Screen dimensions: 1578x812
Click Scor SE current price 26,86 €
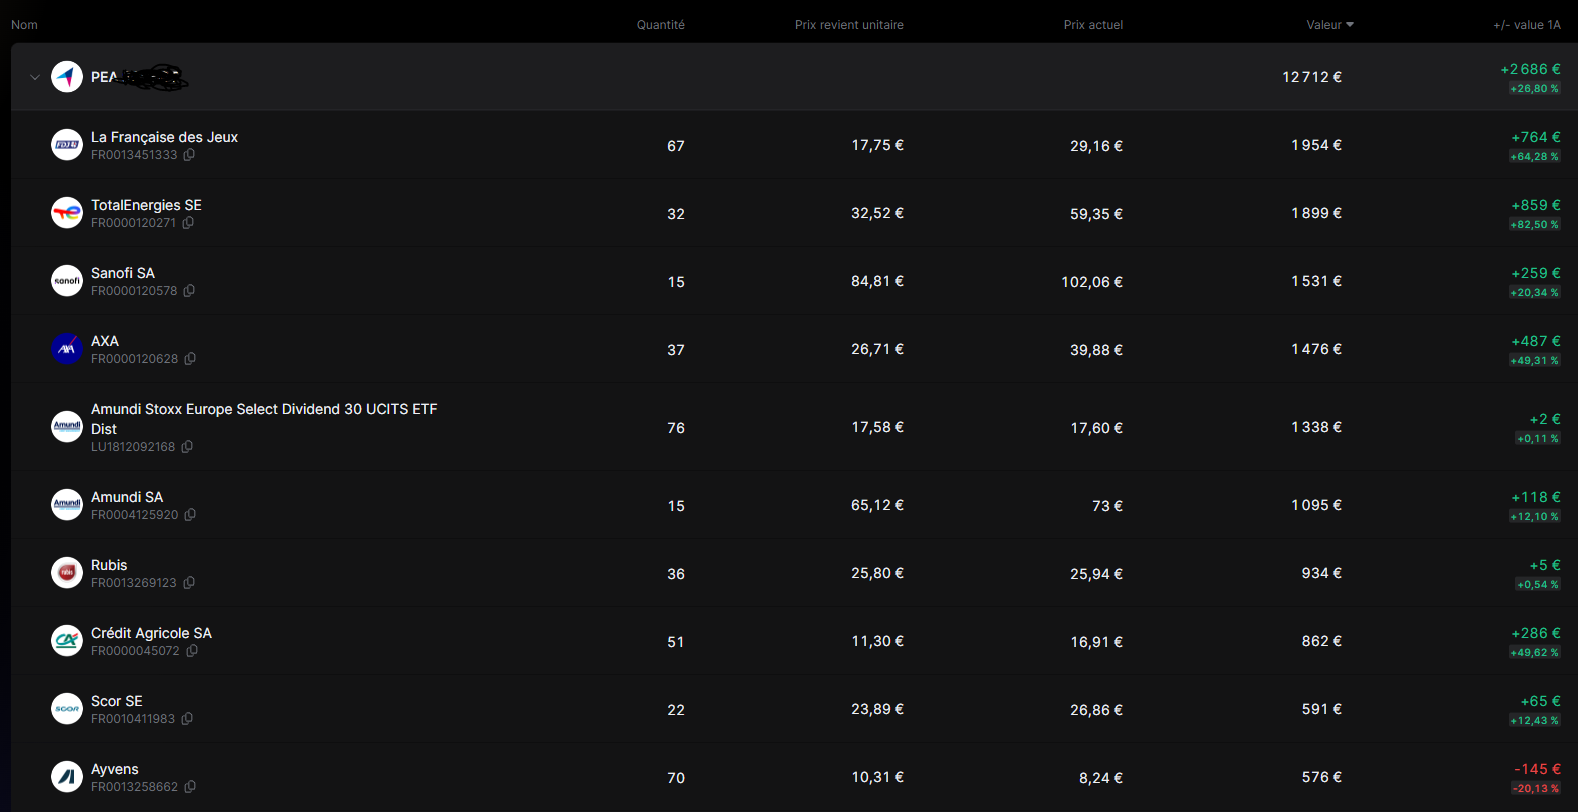[1096, 710]
